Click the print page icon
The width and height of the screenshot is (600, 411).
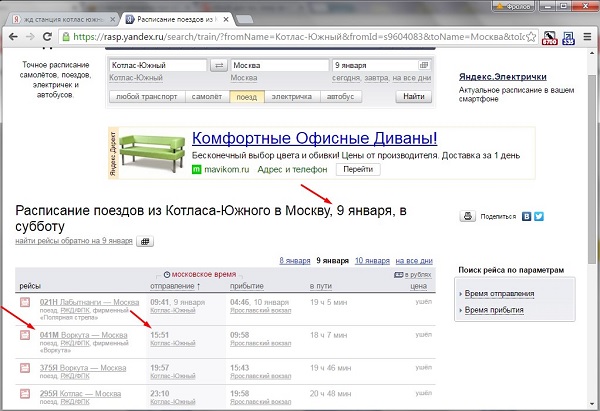(x=468, y=216)
